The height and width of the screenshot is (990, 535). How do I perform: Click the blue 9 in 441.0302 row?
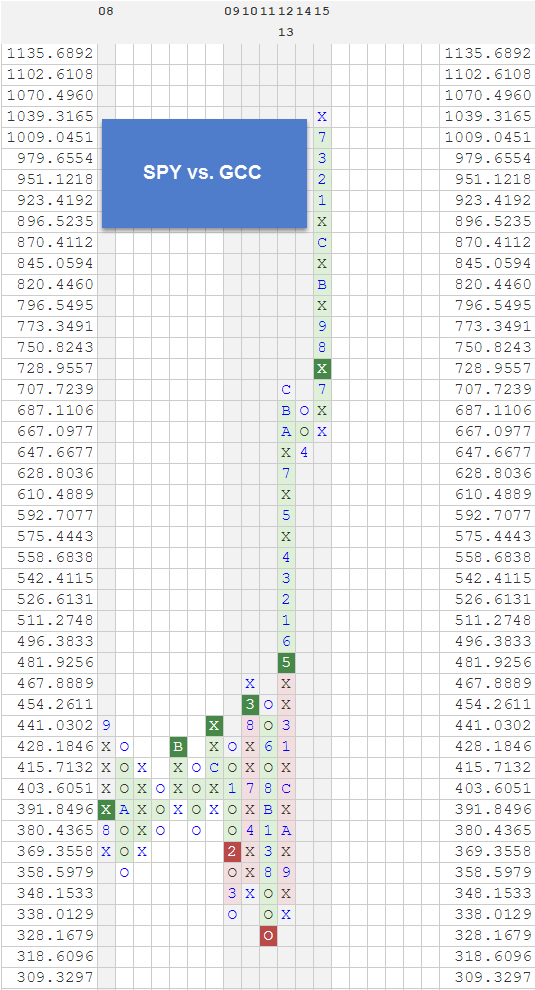(106, 725)
